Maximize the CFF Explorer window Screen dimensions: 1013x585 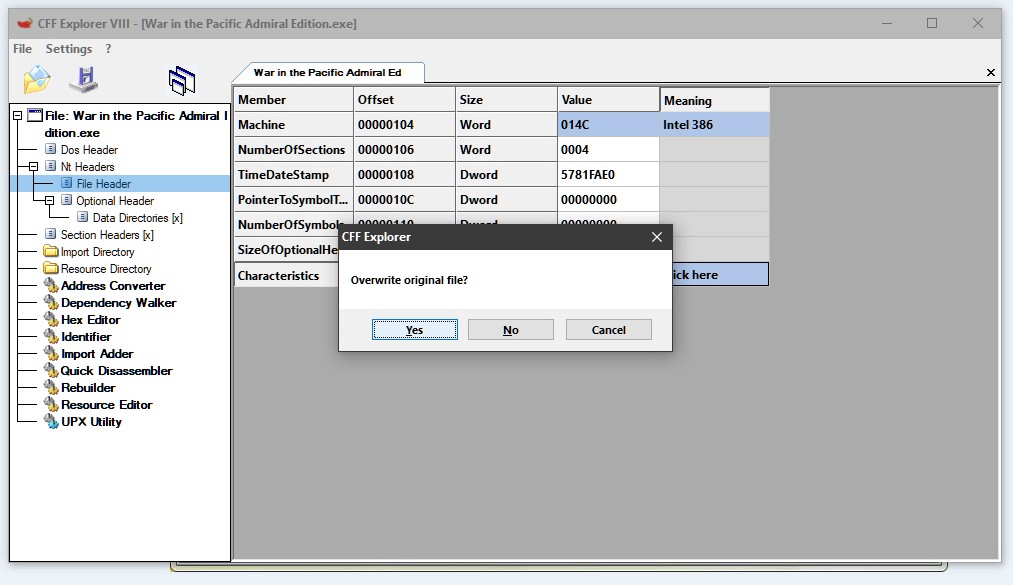[x=932, y=23]
